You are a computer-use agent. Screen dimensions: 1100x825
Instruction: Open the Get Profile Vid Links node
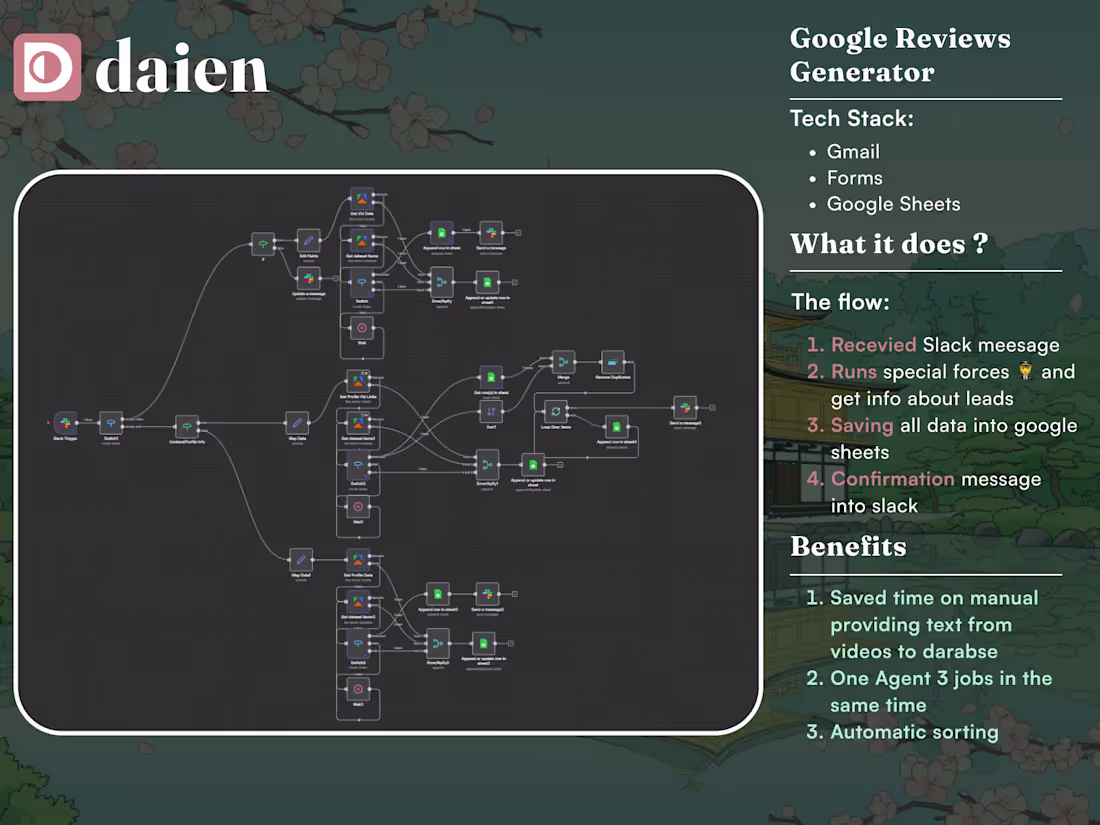click(358, 381)
